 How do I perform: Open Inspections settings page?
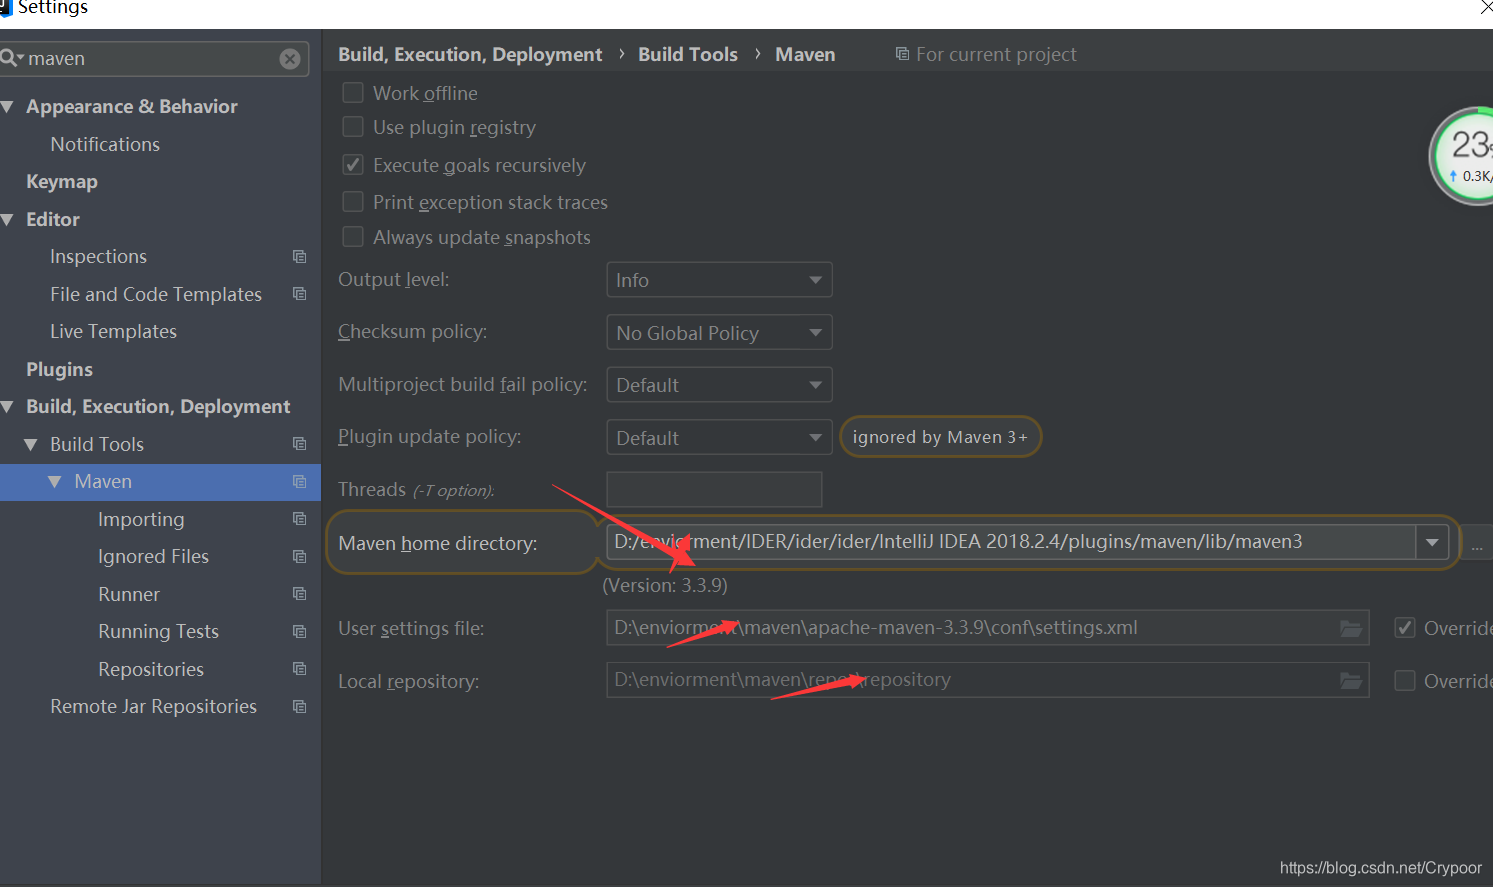tap(98, 257)
